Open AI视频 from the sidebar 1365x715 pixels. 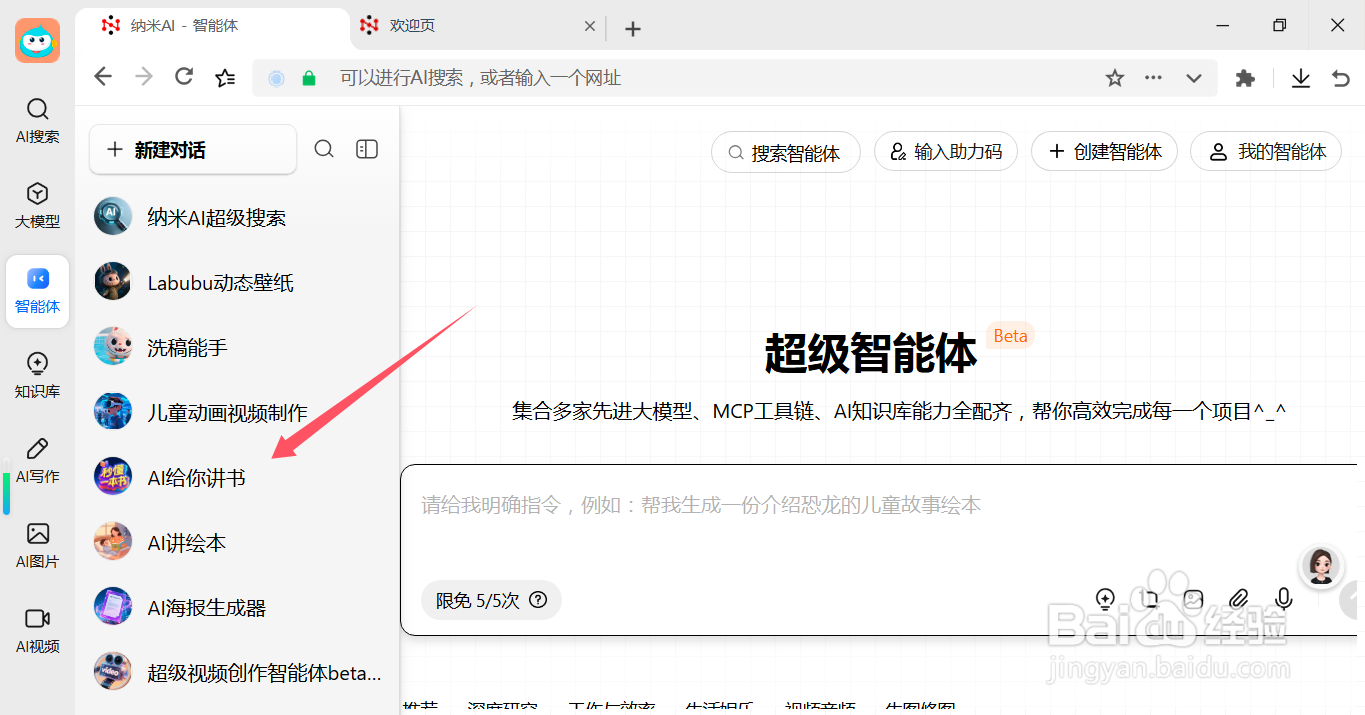point(37,630)
